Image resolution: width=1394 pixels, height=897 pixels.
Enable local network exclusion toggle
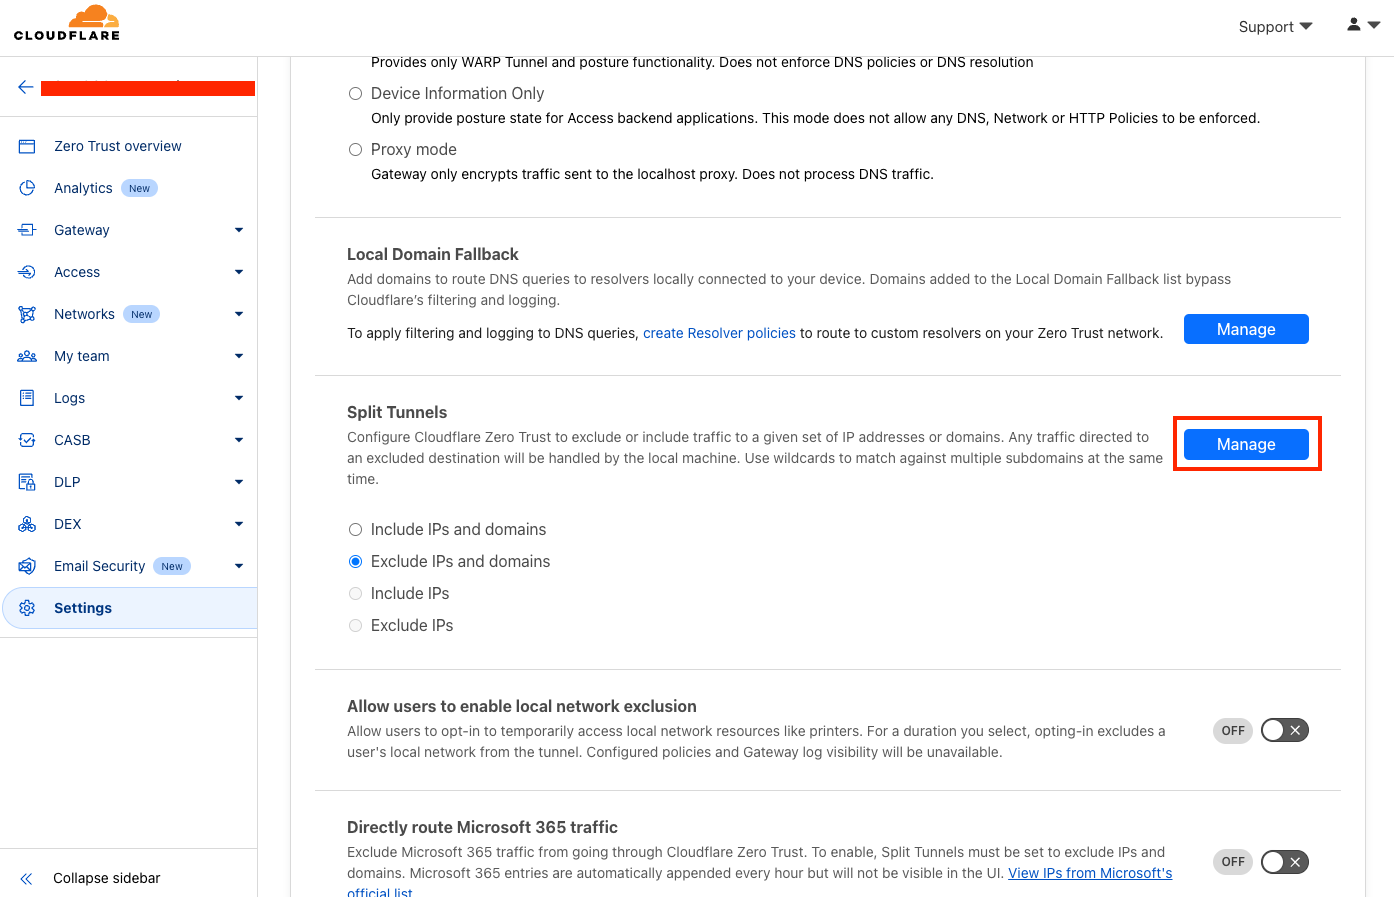1284,730
